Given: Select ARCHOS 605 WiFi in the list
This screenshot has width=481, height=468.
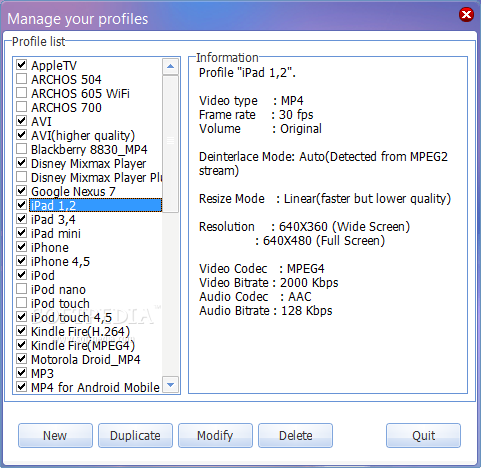Looking at the screenshot, I should [x=80, y=94].
